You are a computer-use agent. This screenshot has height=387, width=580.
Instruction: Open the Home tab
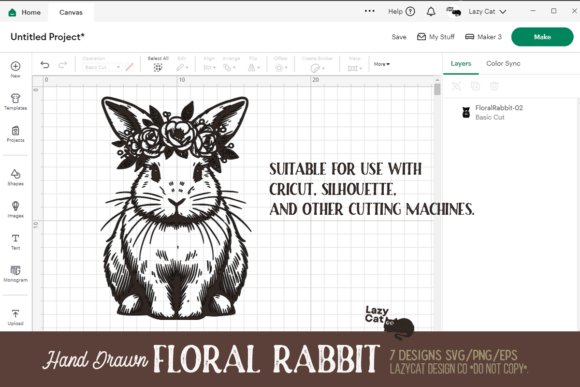(x=24, y=12)
